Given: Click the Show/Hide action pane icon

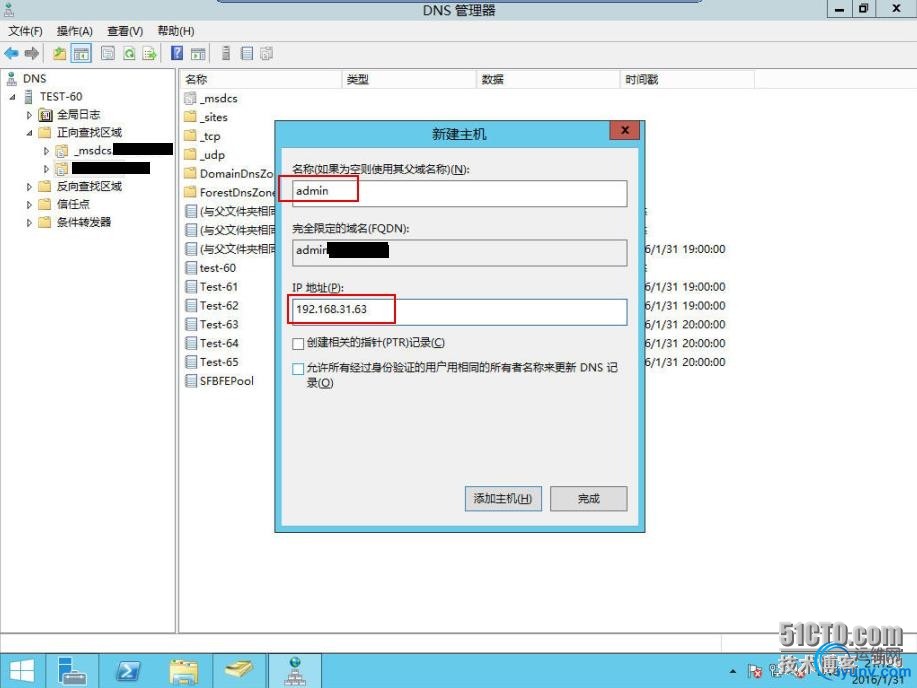Looking at the screenshot, I should click(x=198, y=53).
